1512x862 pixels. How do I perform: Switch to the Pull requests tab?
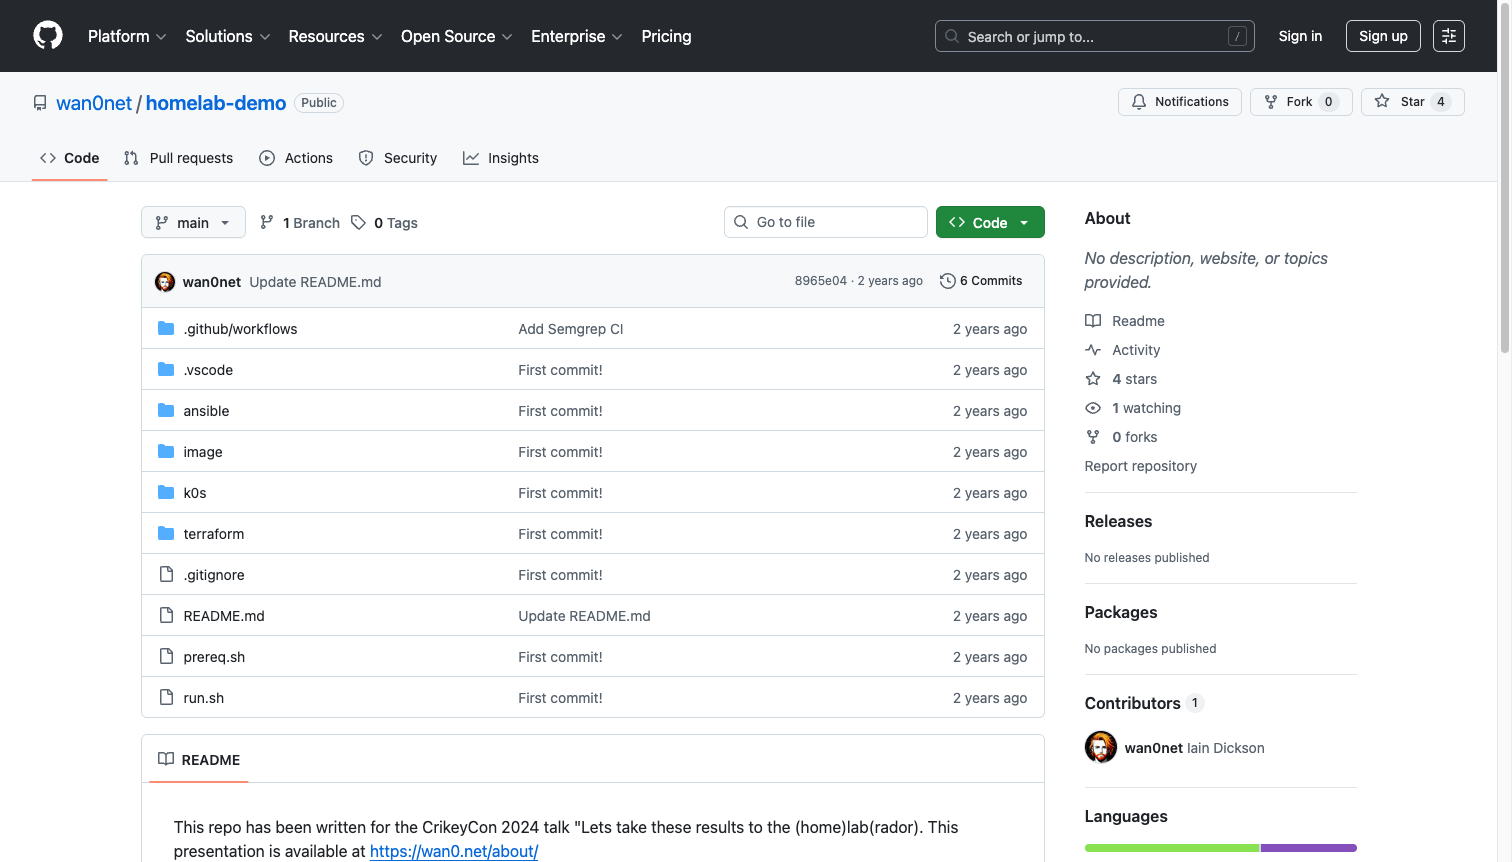coord(179,158)
